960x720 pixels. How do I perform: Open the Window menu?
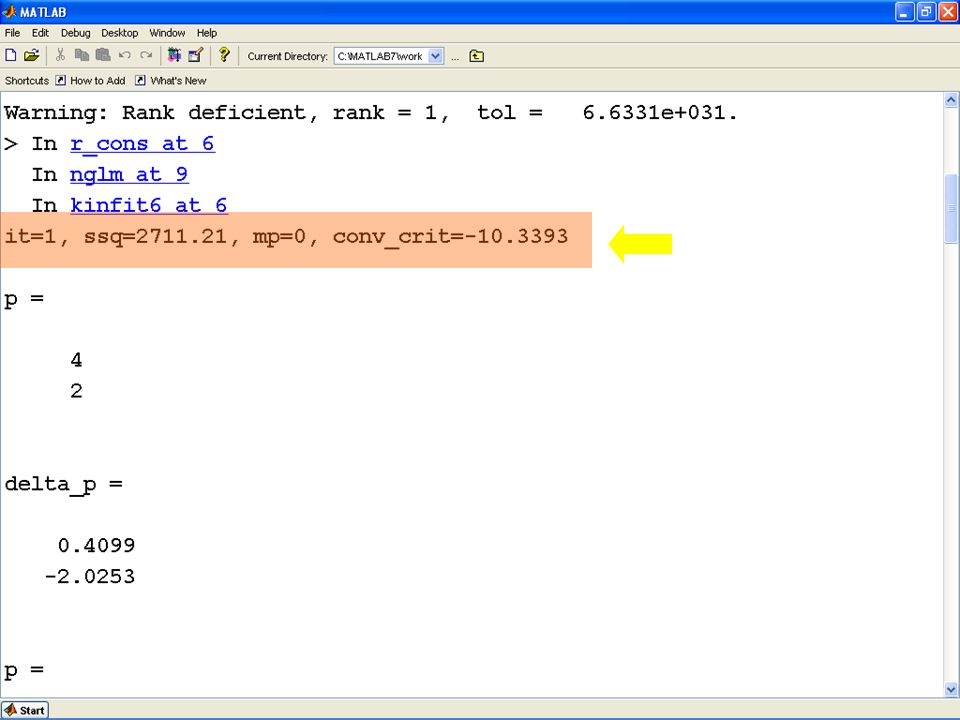point(167,33)
